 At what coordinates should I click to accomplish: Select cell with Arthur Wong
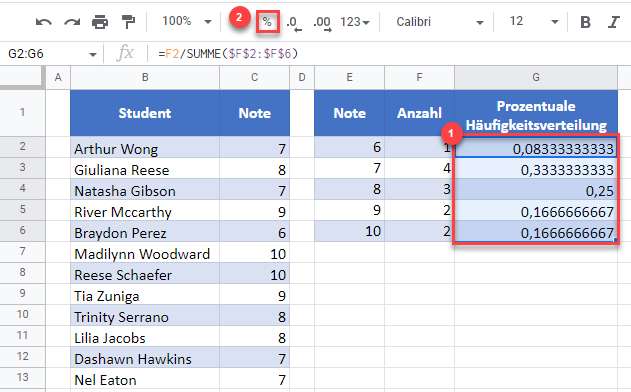coord(145,147)
